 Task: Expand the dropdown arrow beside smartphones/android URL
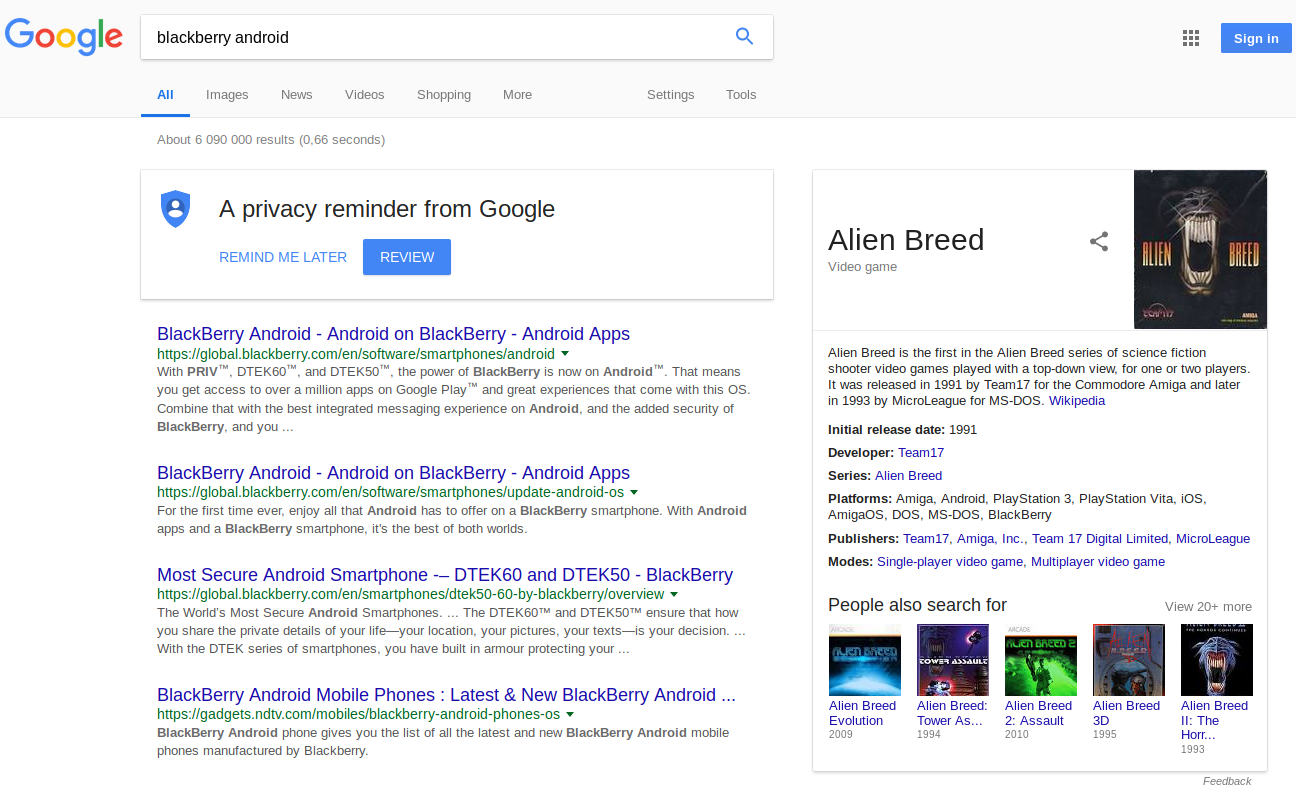[565, 354]
